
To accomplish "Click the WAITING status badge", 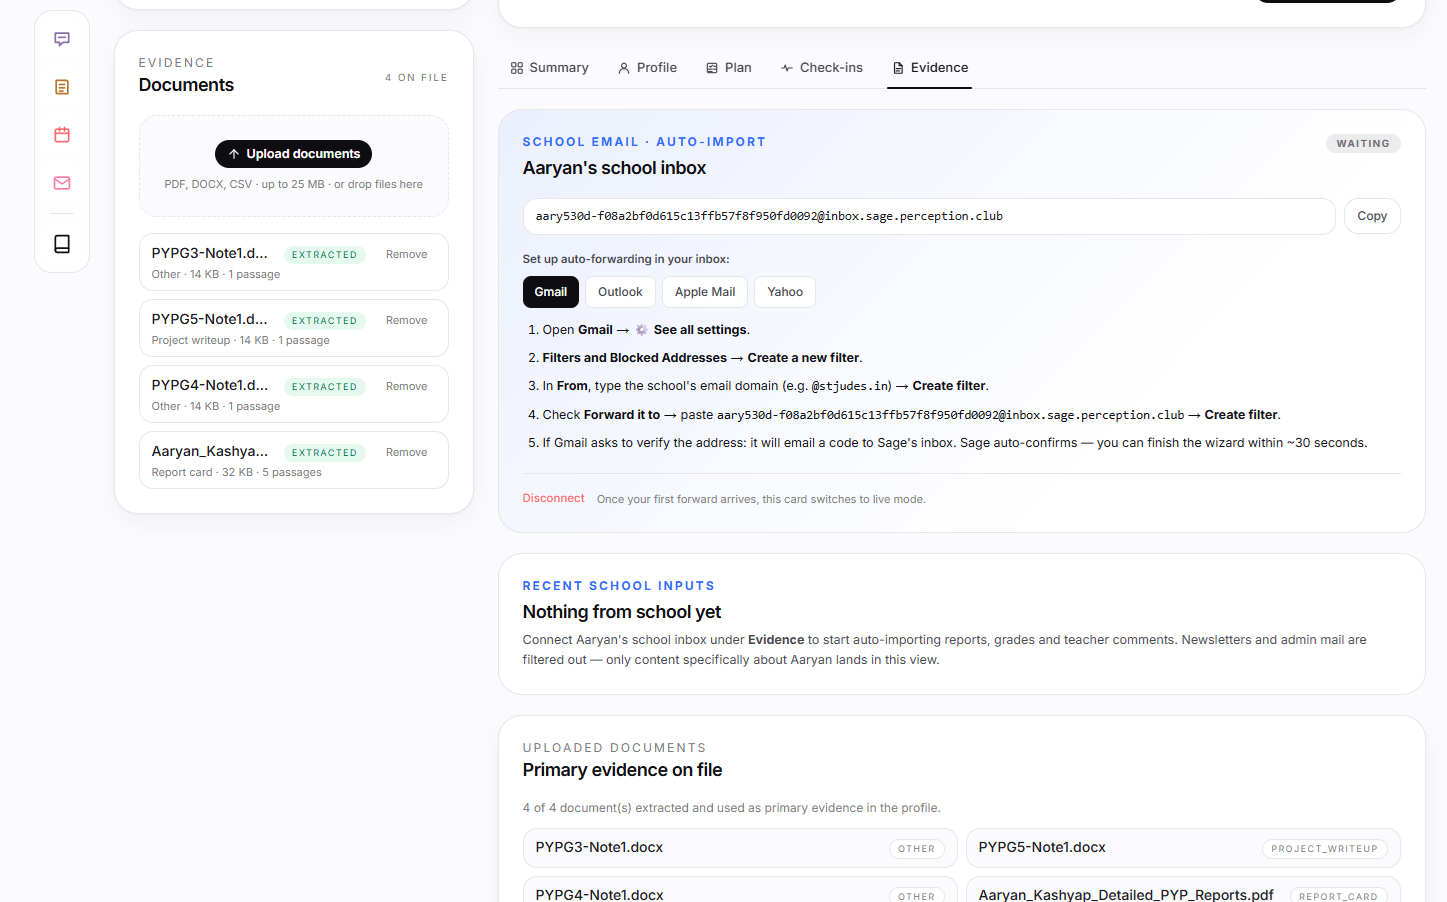I will [1363, 143].
